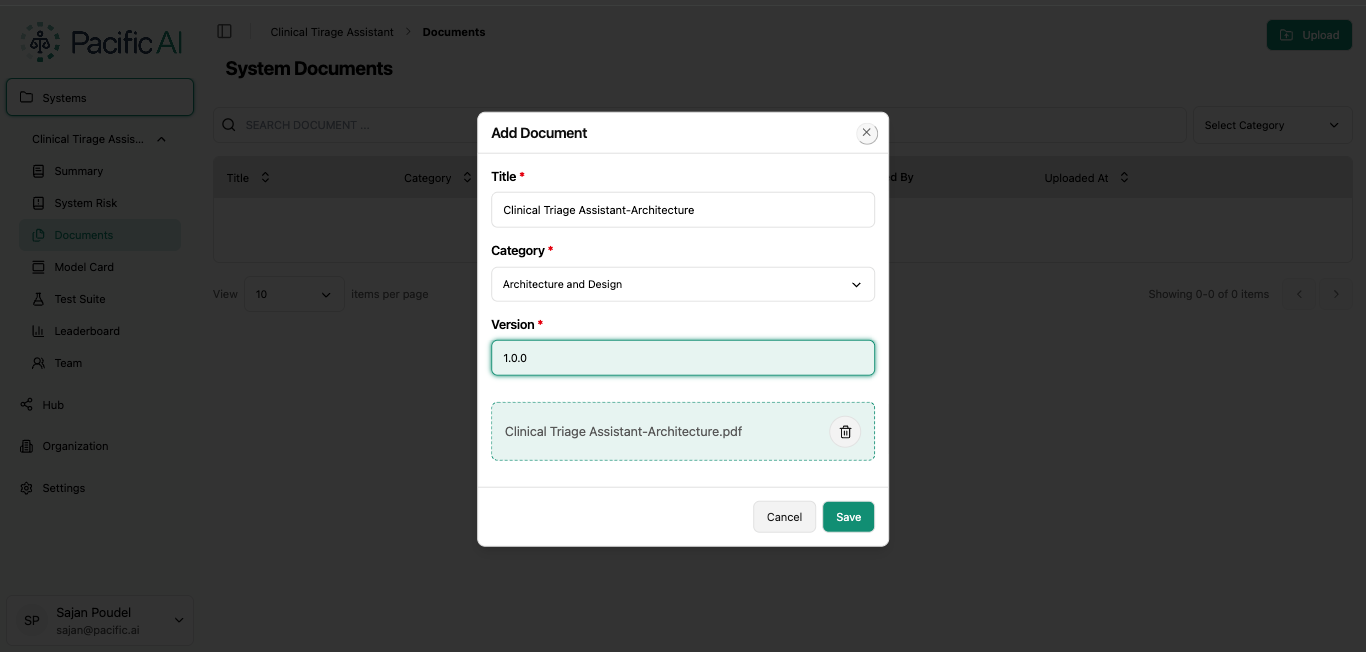Select the Documents breadcrumb item
The image size is (1366, 652).
point(453,31)
